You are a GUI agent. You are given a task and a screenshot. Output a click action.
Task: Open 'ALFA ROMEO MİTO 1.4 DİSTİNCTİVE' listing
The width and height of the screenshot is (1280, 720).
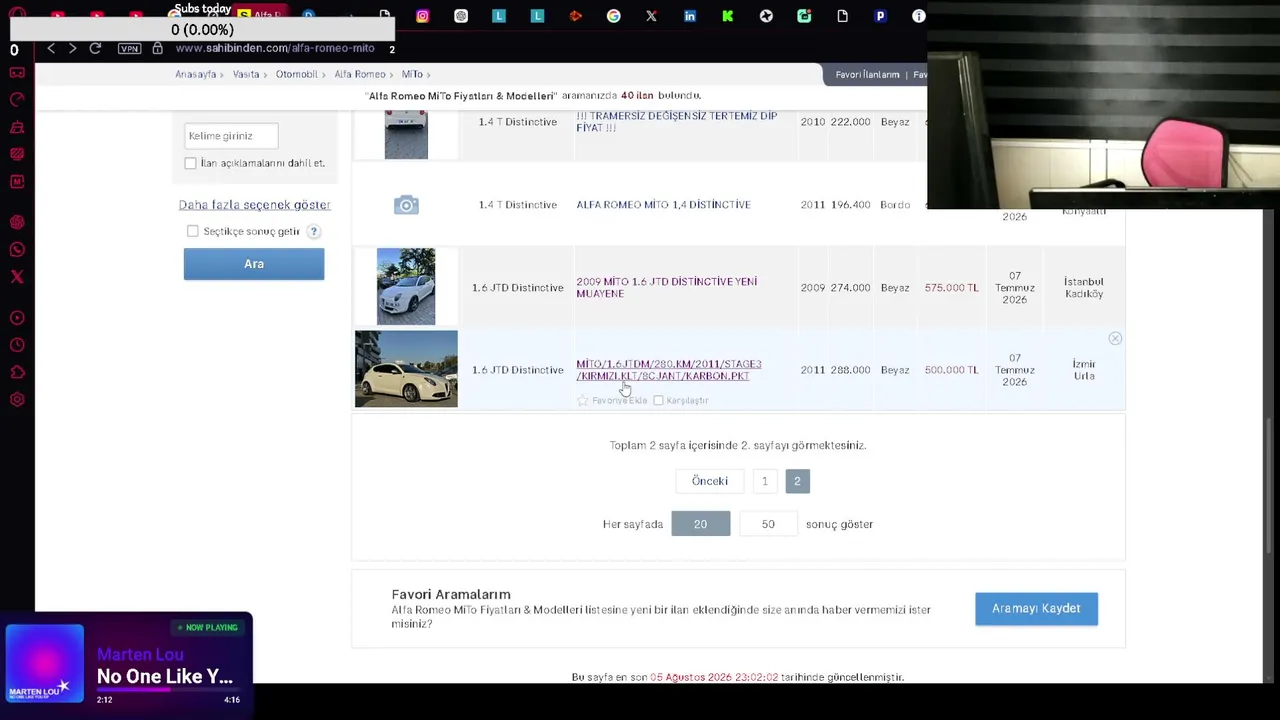663,205
